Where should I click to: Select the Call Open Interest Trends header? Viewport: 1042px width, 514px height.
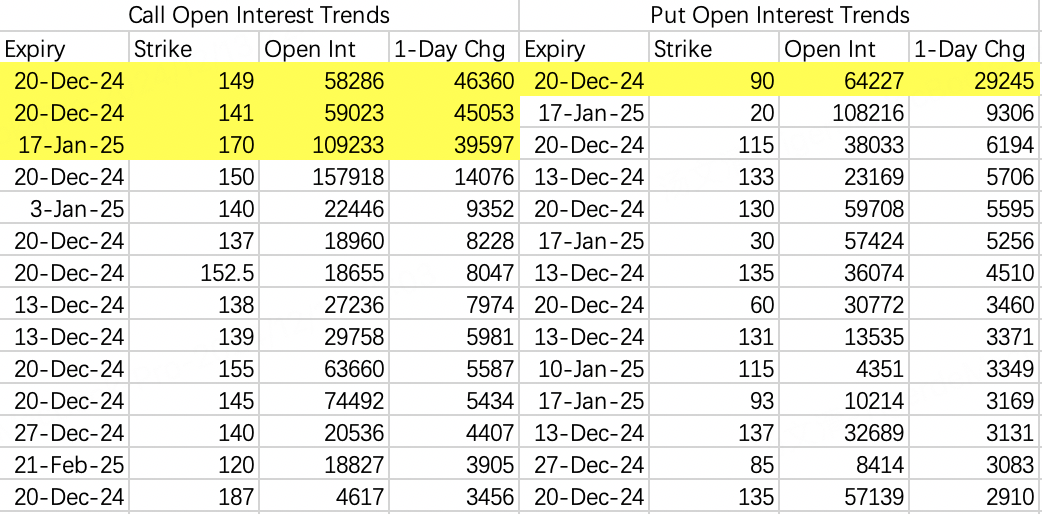coord(259,15)
